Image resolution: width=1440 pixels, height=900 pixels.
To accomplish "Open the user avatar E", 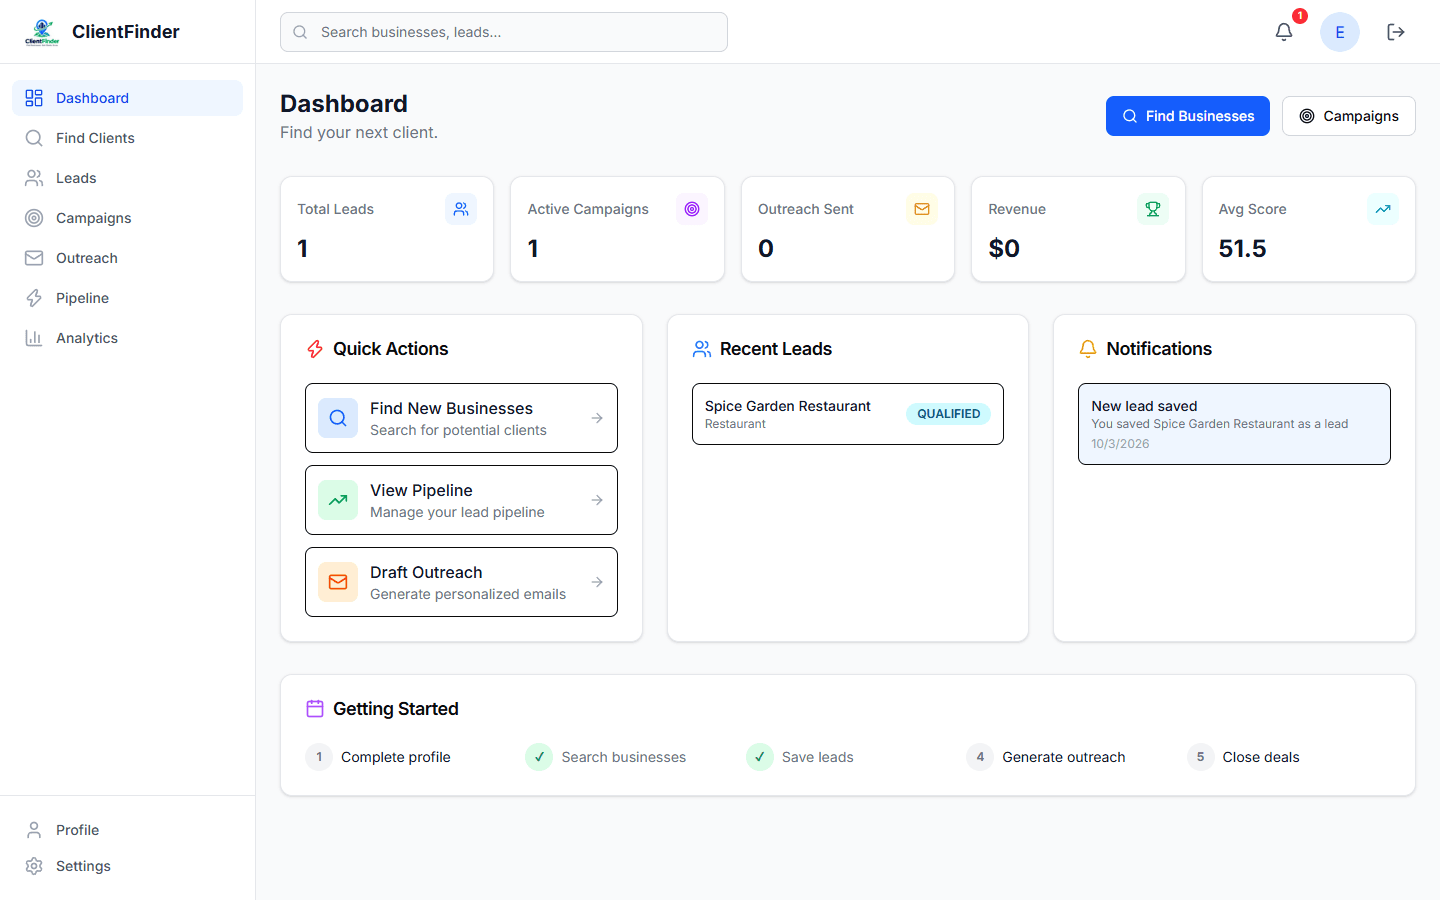I will pyautogui.click(x=1340, y=32).
